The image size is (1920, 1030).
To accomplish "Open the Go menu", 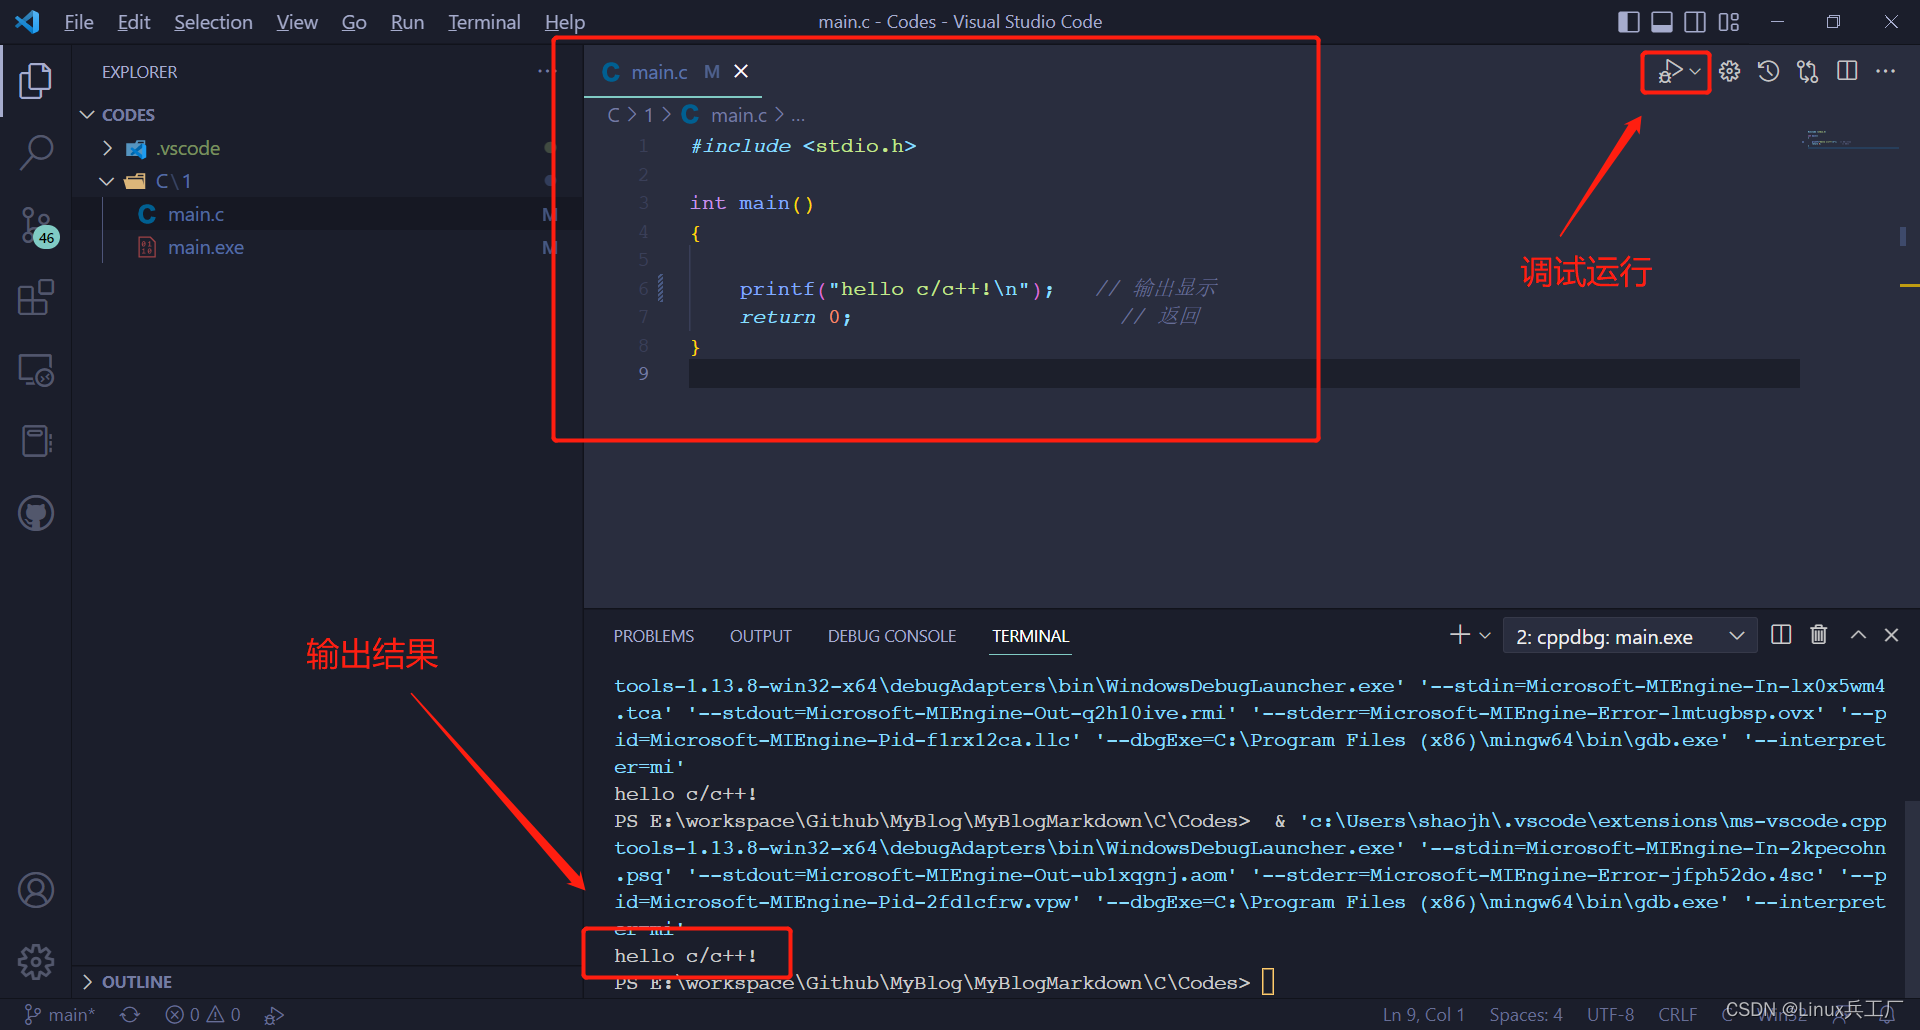I will (x=354, y=22).
